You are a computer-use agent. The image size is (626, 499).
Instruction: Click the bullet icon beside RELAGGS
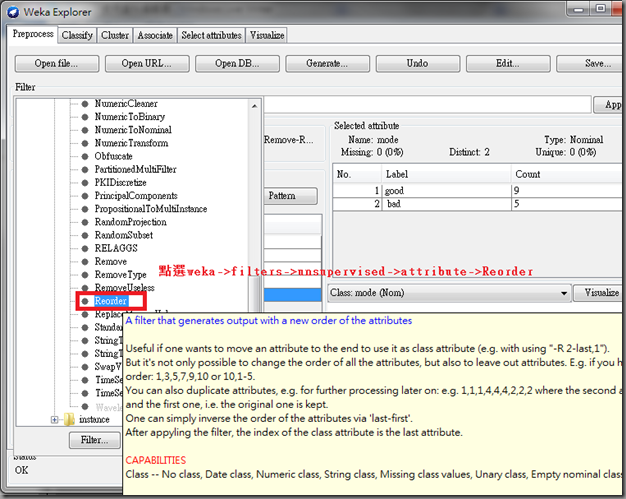pyautogui.click(x=85, y=249)
